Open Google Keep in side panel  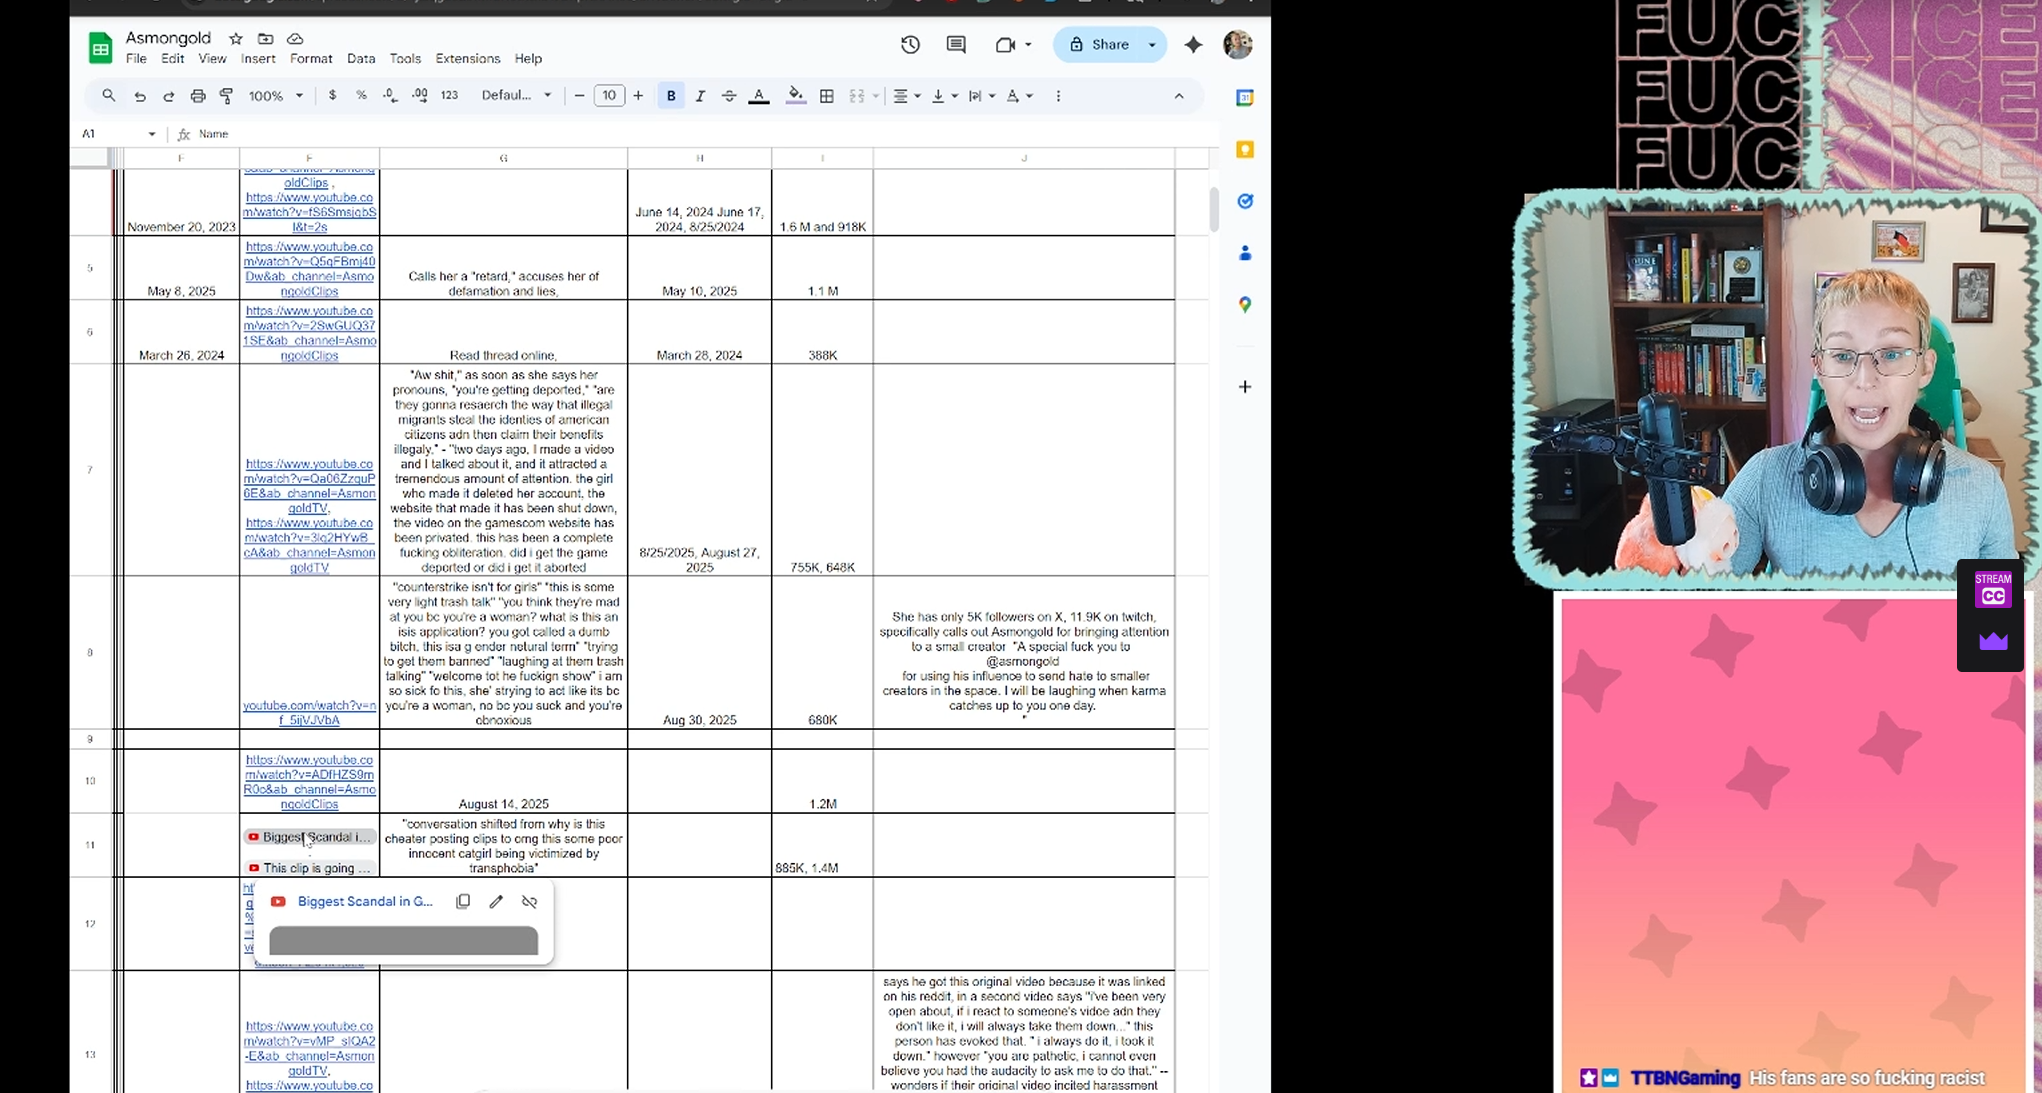click(1245, 149)
